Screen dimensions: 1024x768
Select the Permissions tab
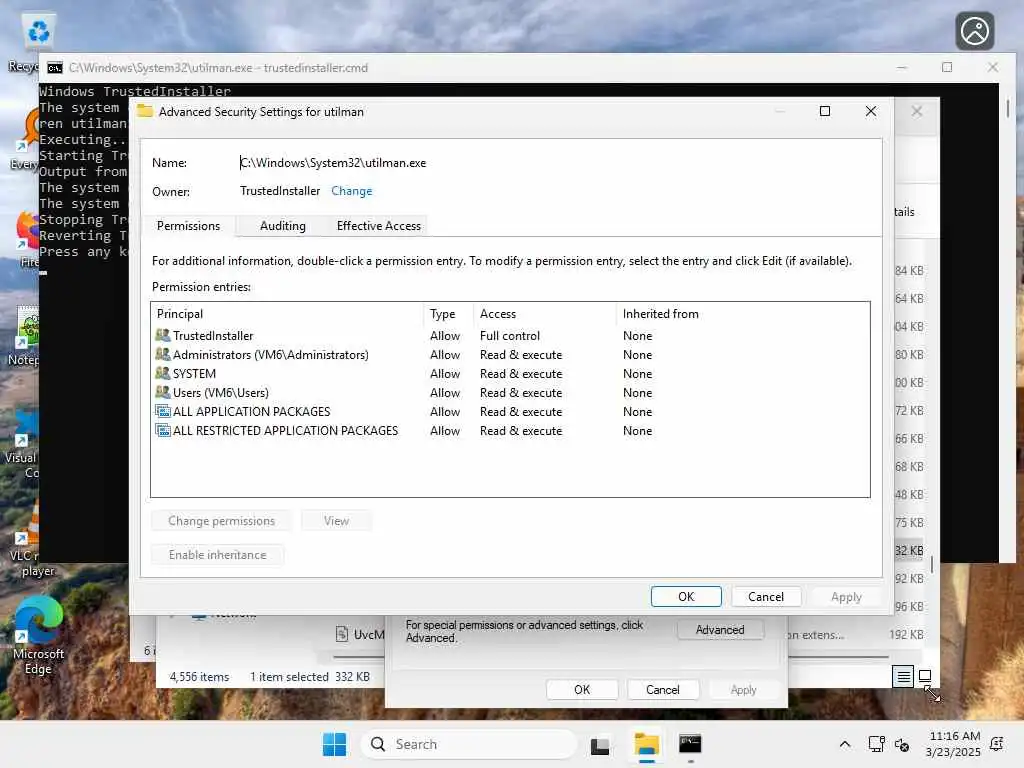188,226
